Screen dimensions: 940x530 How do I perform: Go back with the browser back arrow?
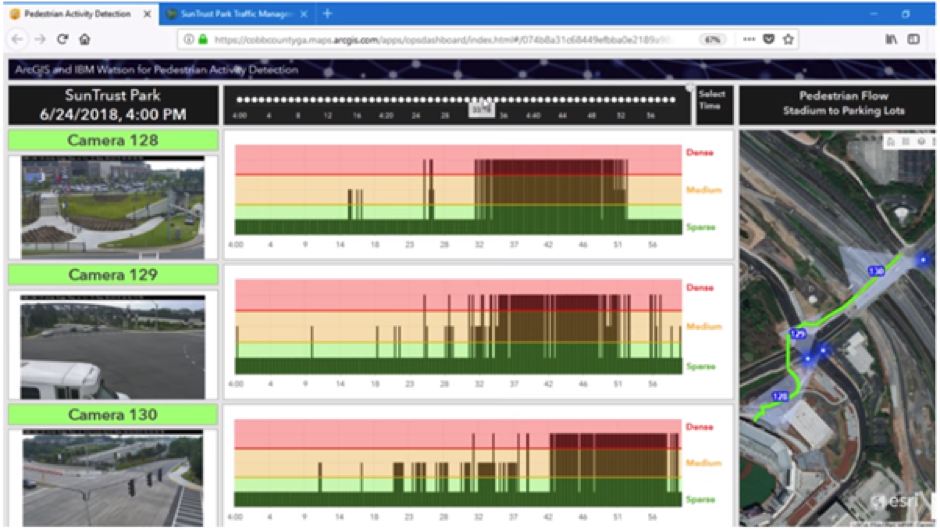coord(17,40)
